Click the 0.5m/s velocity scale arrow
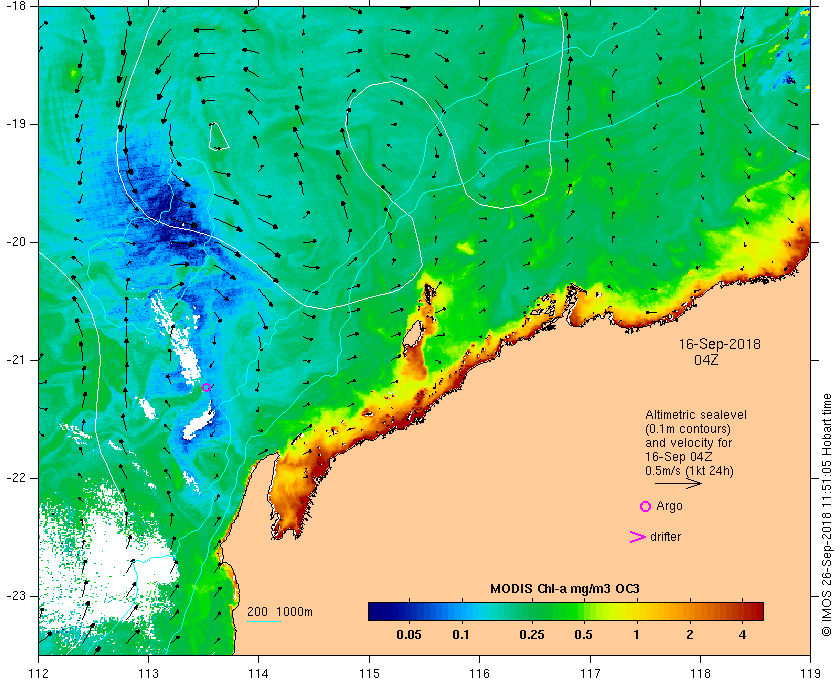This screenshot has width=840, height=680. tap(678, 484)
